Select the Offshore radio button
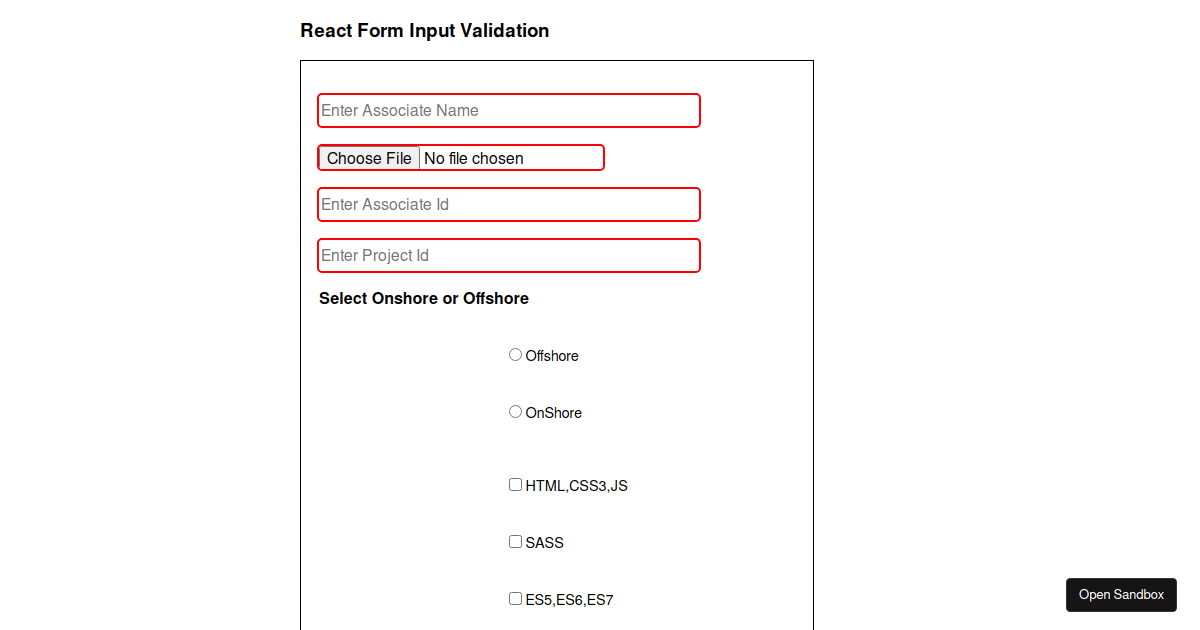The height and width of the screenshot is (630, 1200). pos(515,354)
